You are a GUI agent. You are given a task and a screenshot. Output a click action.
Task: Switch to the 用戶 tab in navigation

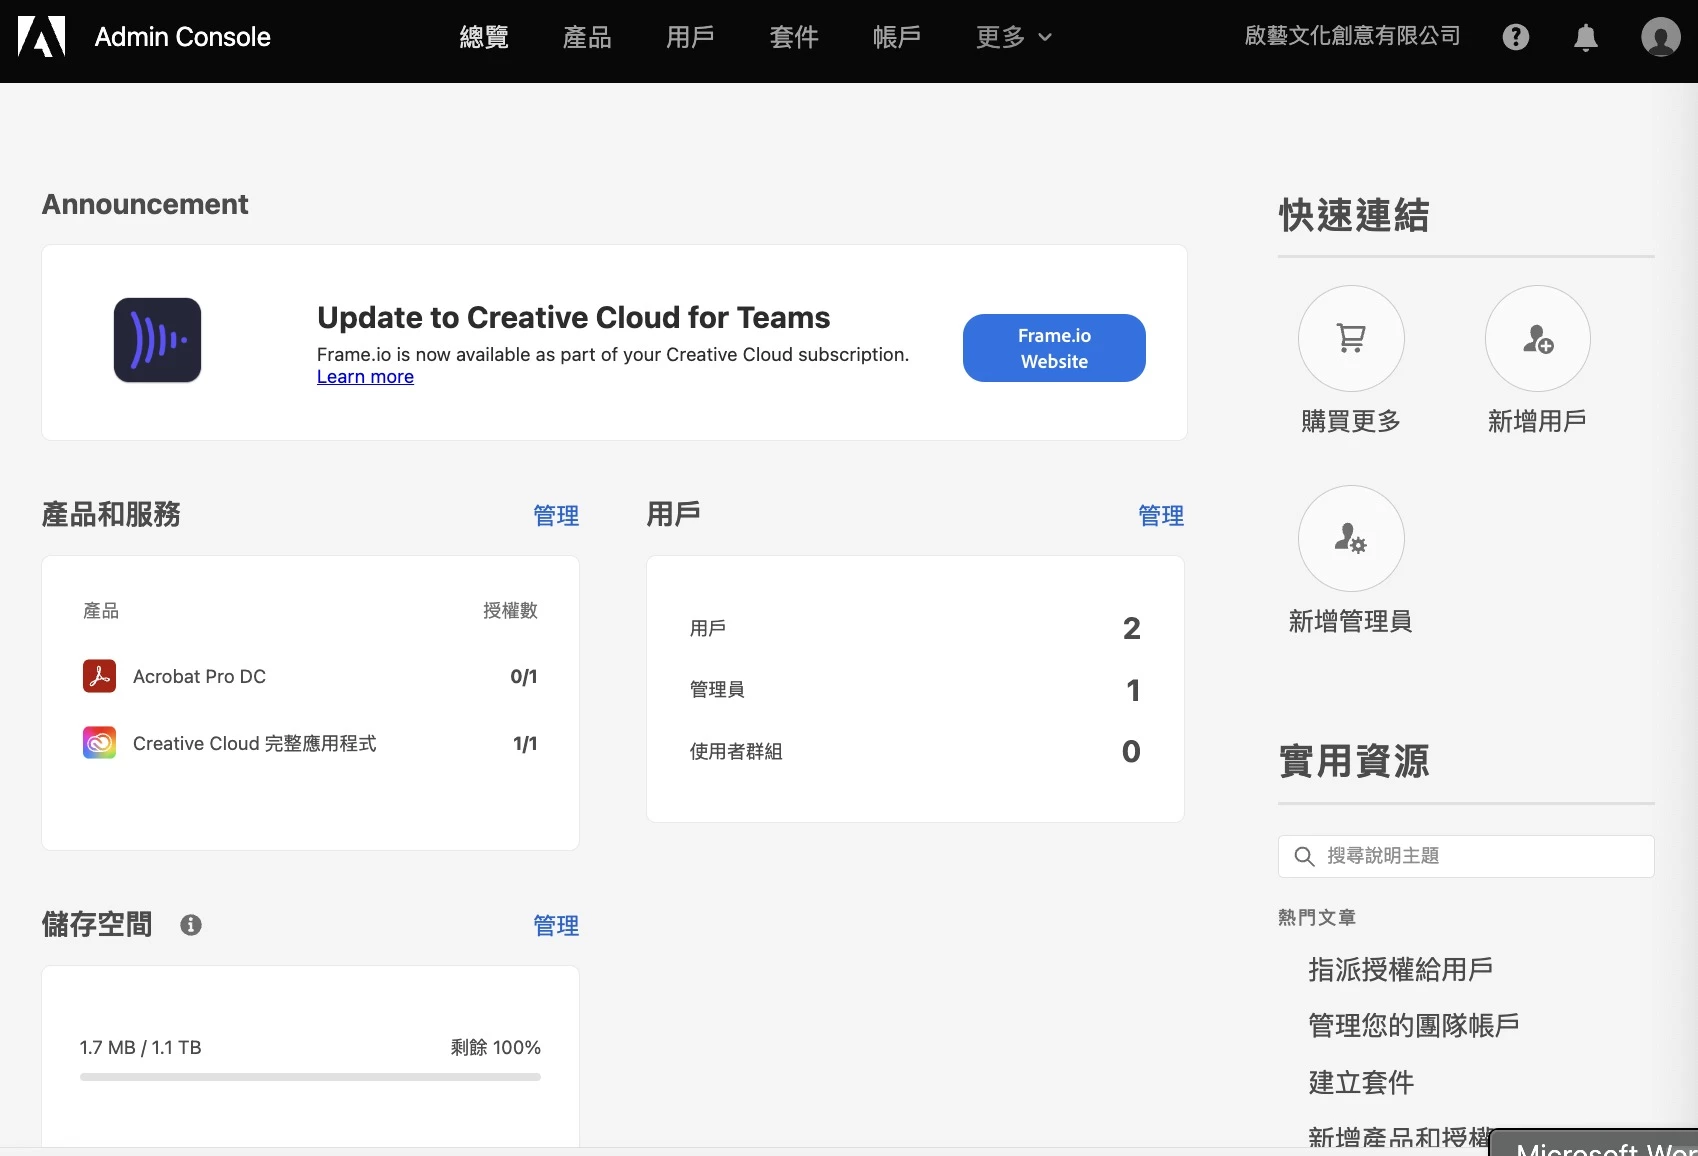(690, 37)
